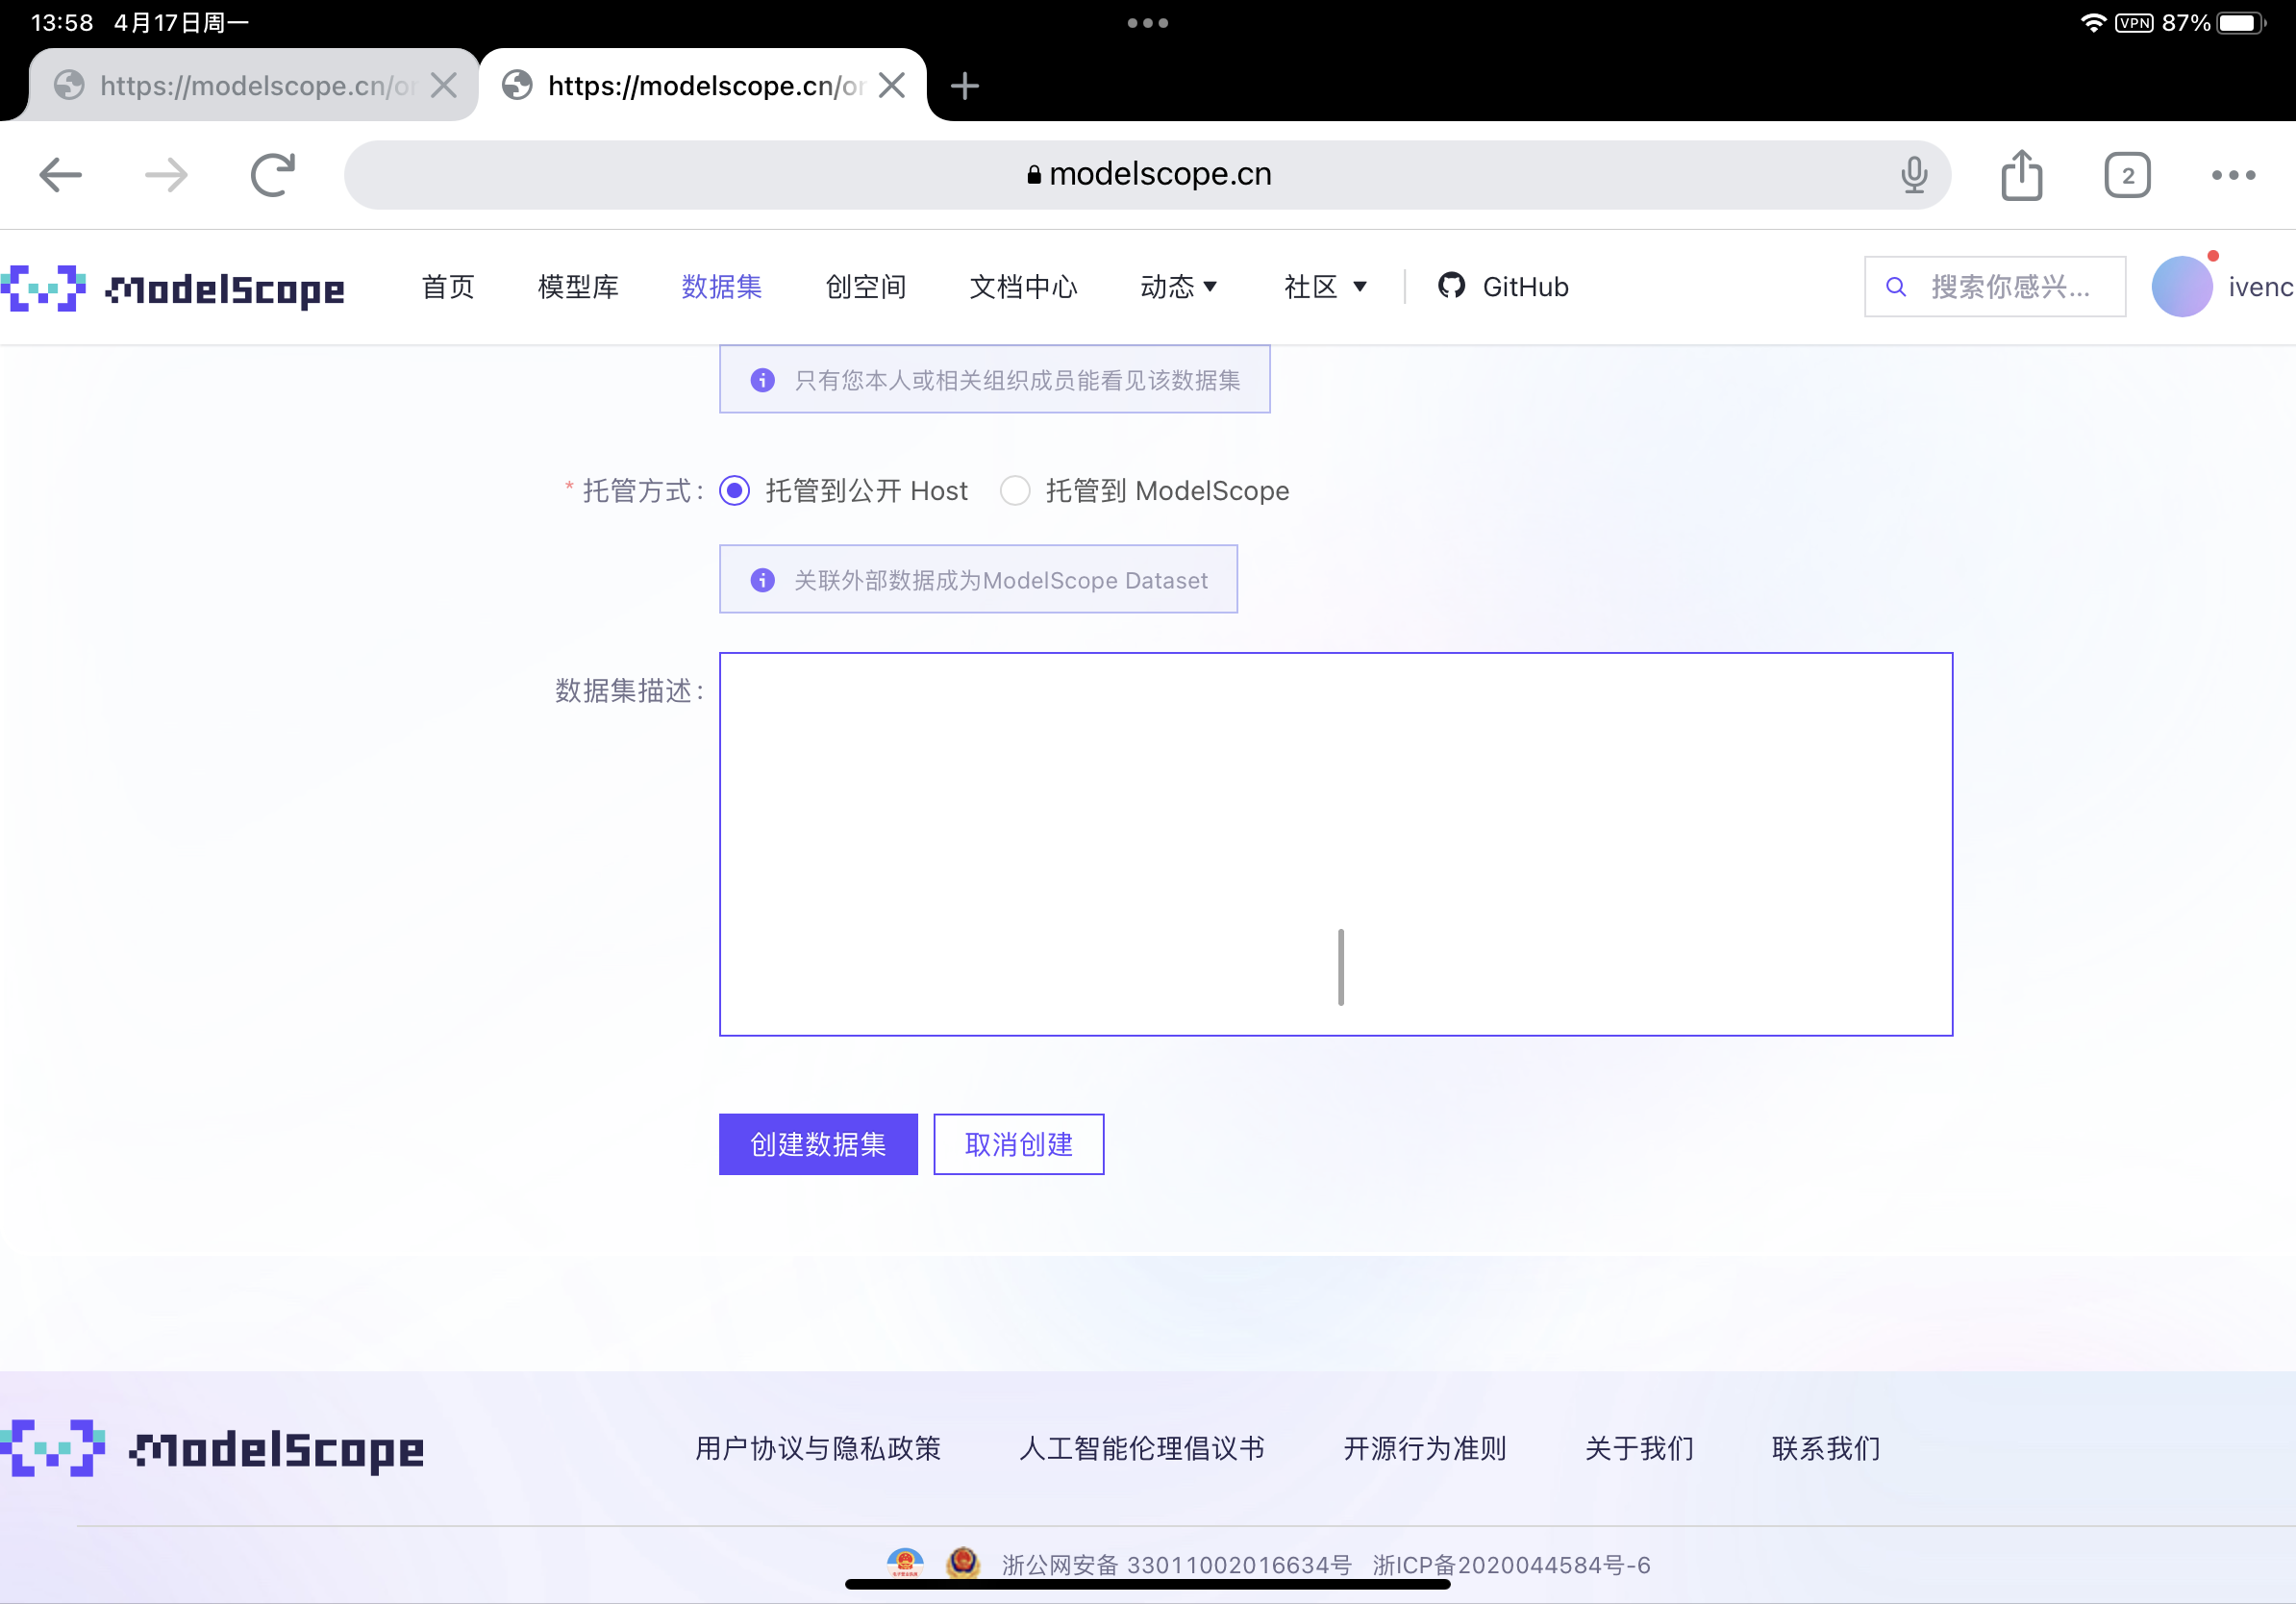
Task: Expand the 动态 dropdown menu
Action: pyautogui.click(x=1179, y=287)
